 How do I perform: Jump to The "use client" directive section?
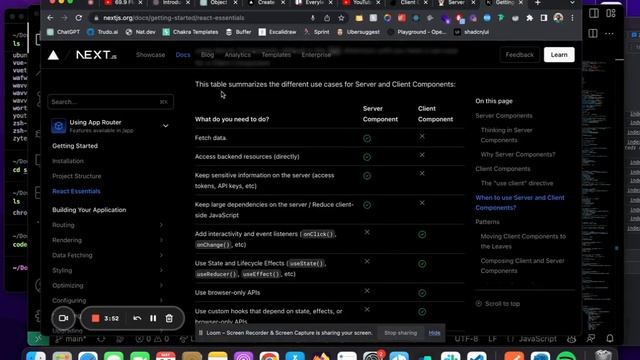(517, 183)
